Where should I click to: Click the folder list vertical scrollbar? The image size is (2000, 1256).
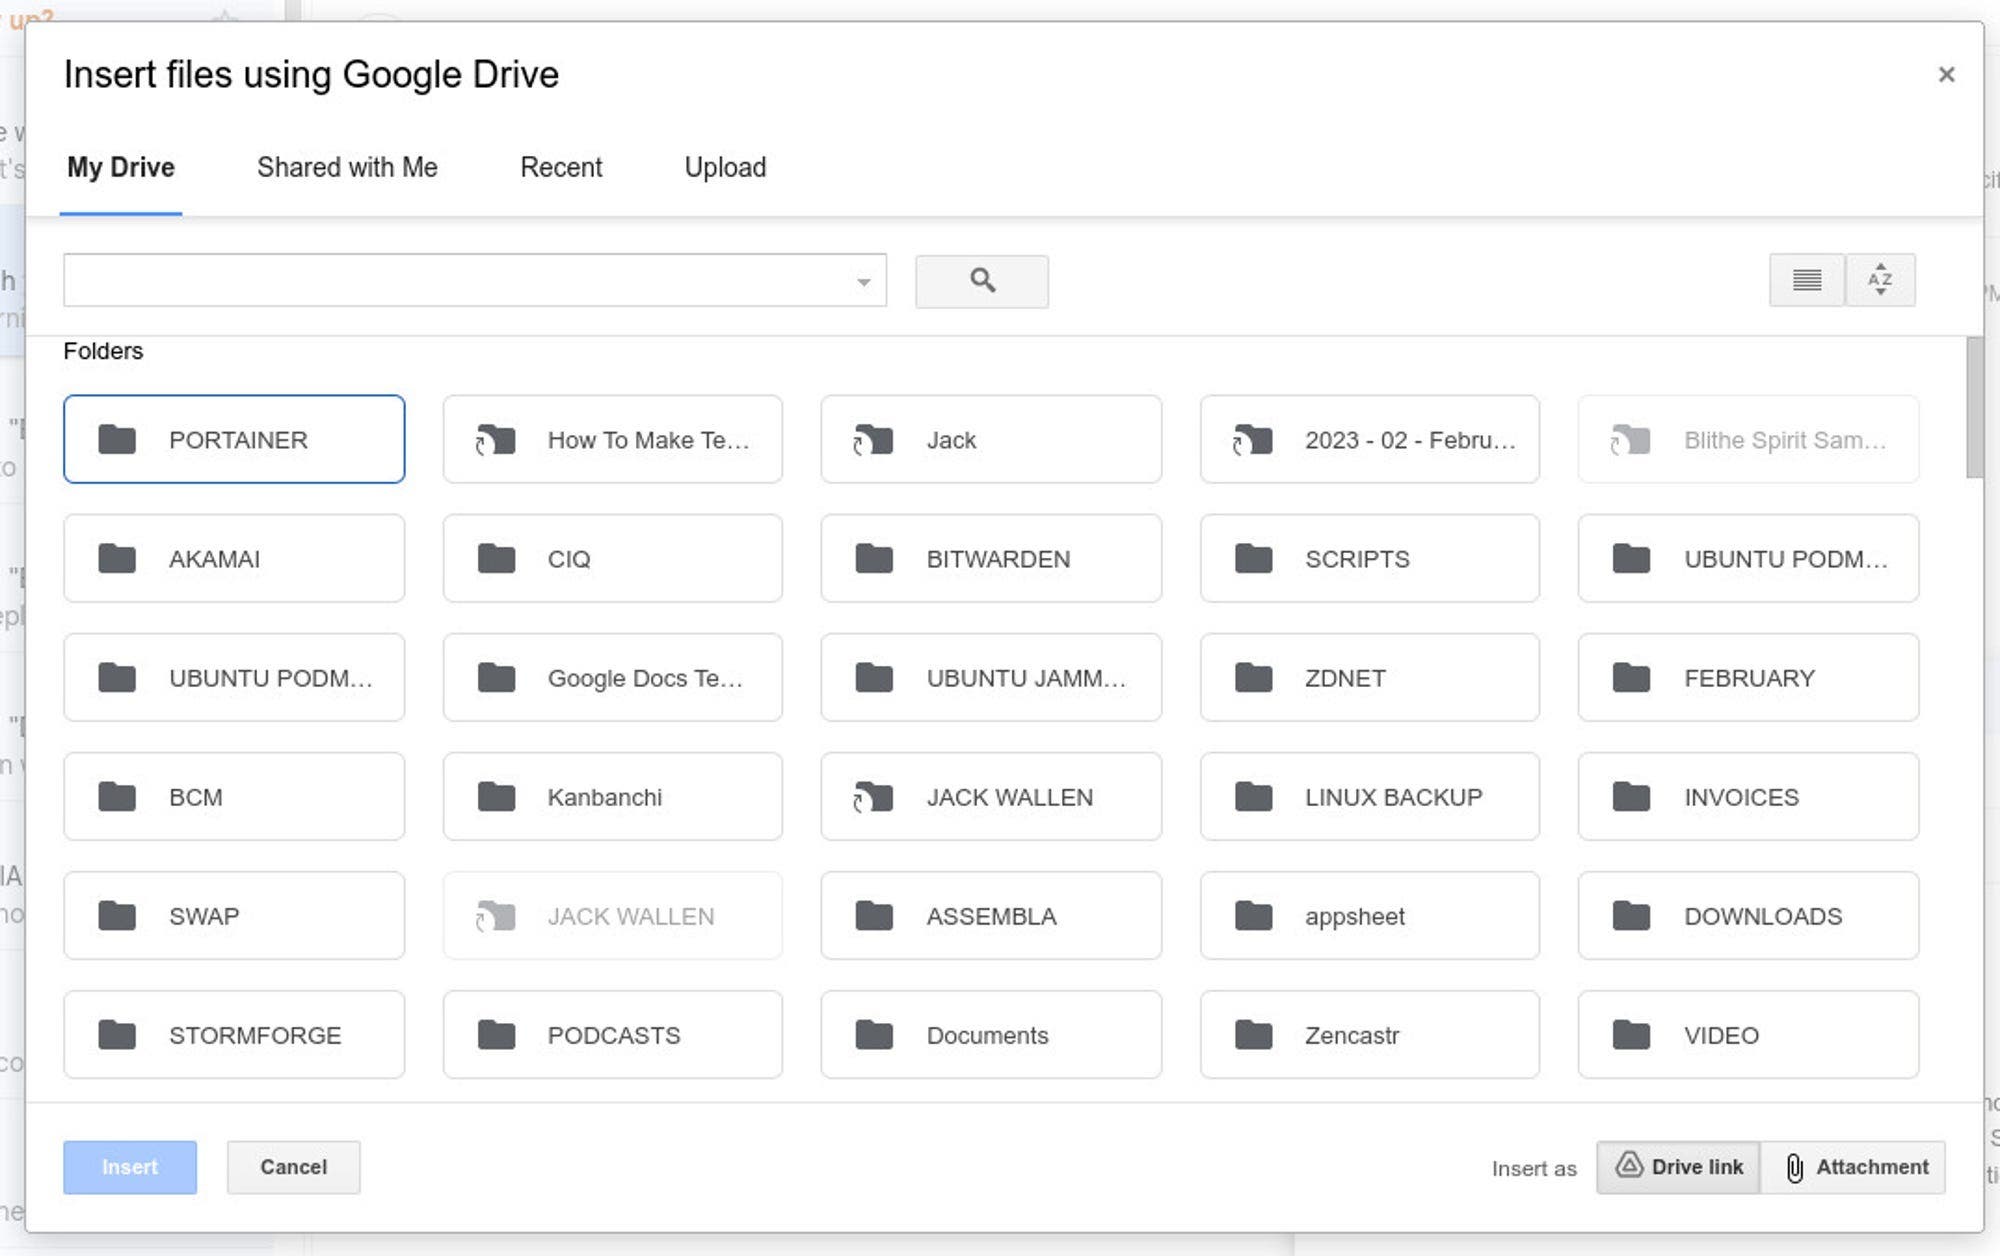[x=1974, y=408]
